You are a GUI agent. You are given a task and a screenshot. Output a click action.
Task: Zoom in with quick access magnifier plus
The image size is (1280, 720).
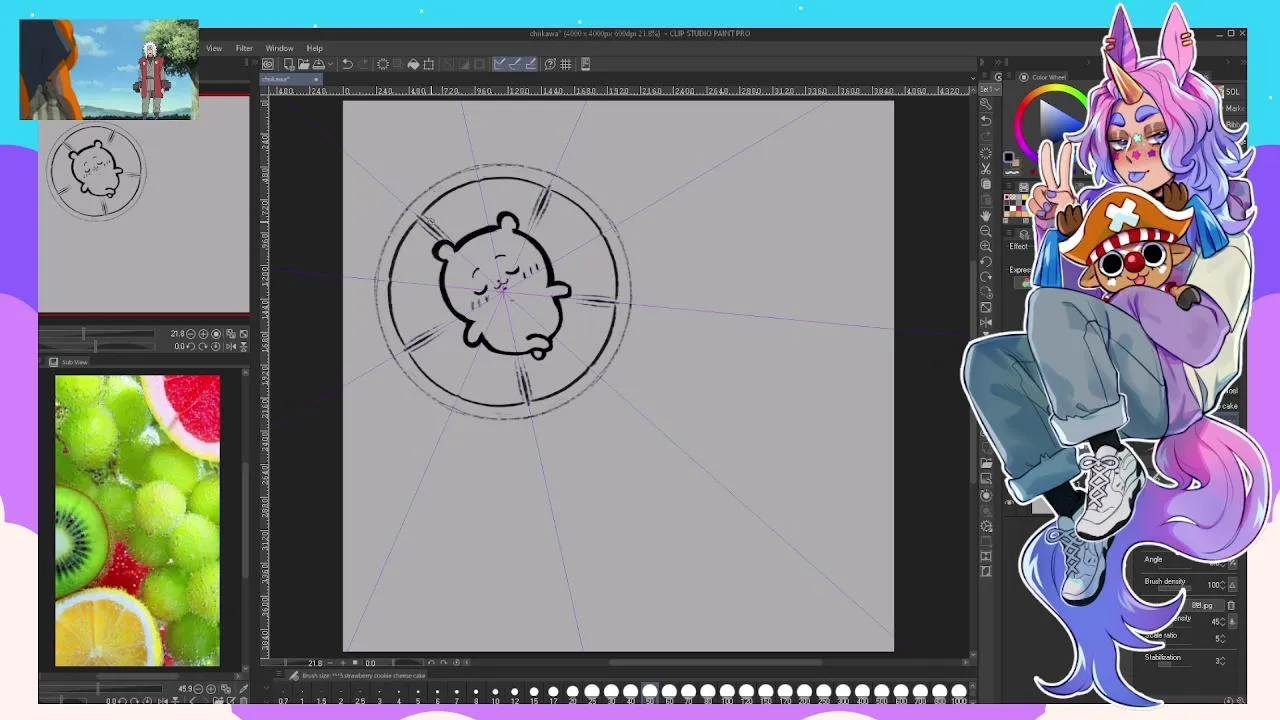click(x=986, y=246)
